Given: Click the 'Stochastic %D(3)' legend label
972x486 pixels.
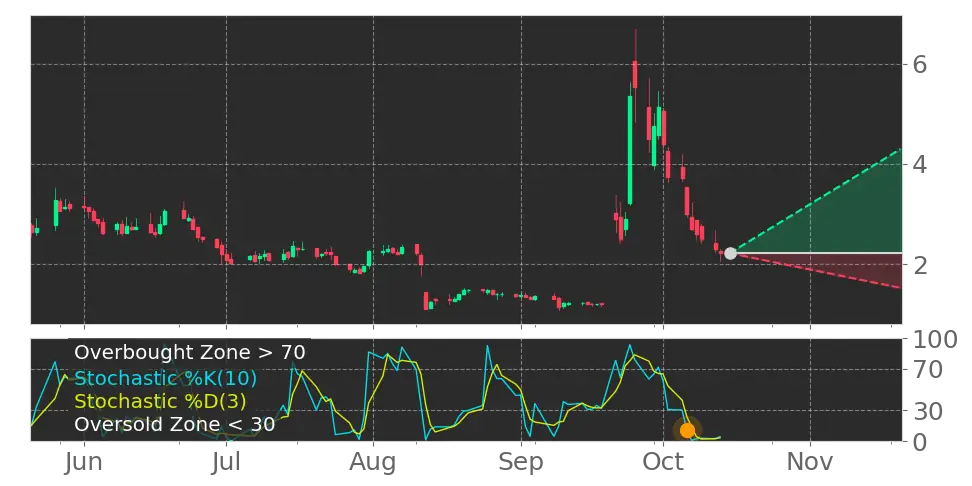Looking at the screenshot, I should 160,401.
